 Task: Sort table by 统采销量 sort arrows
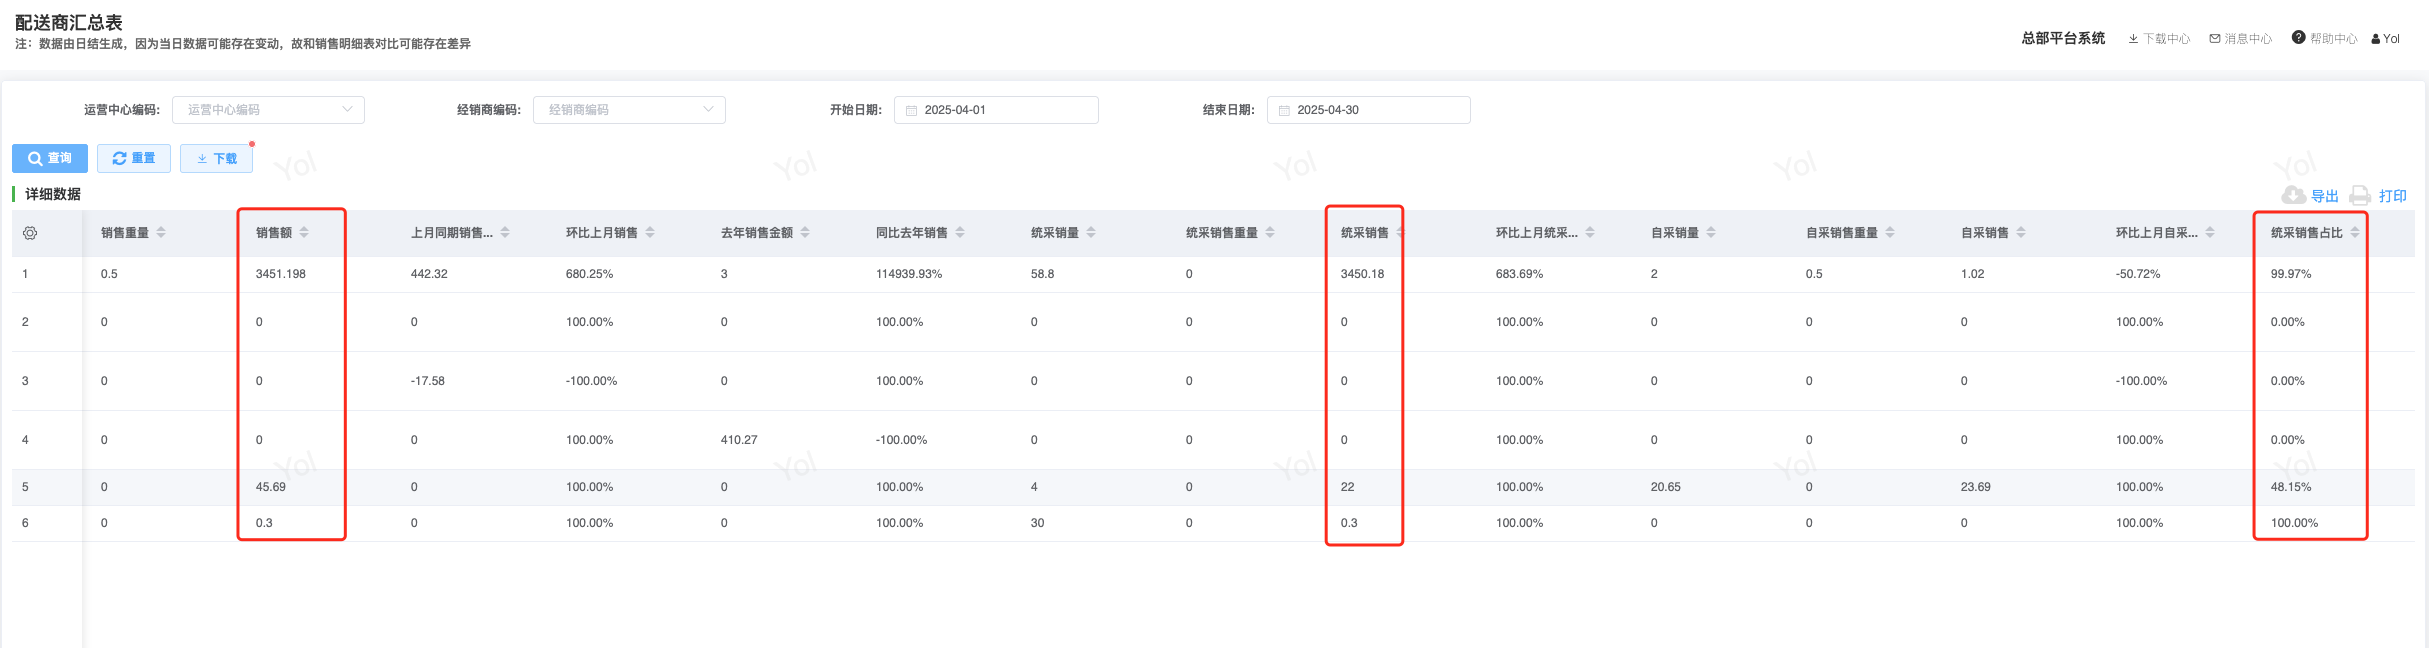[x=1091, y=232]
